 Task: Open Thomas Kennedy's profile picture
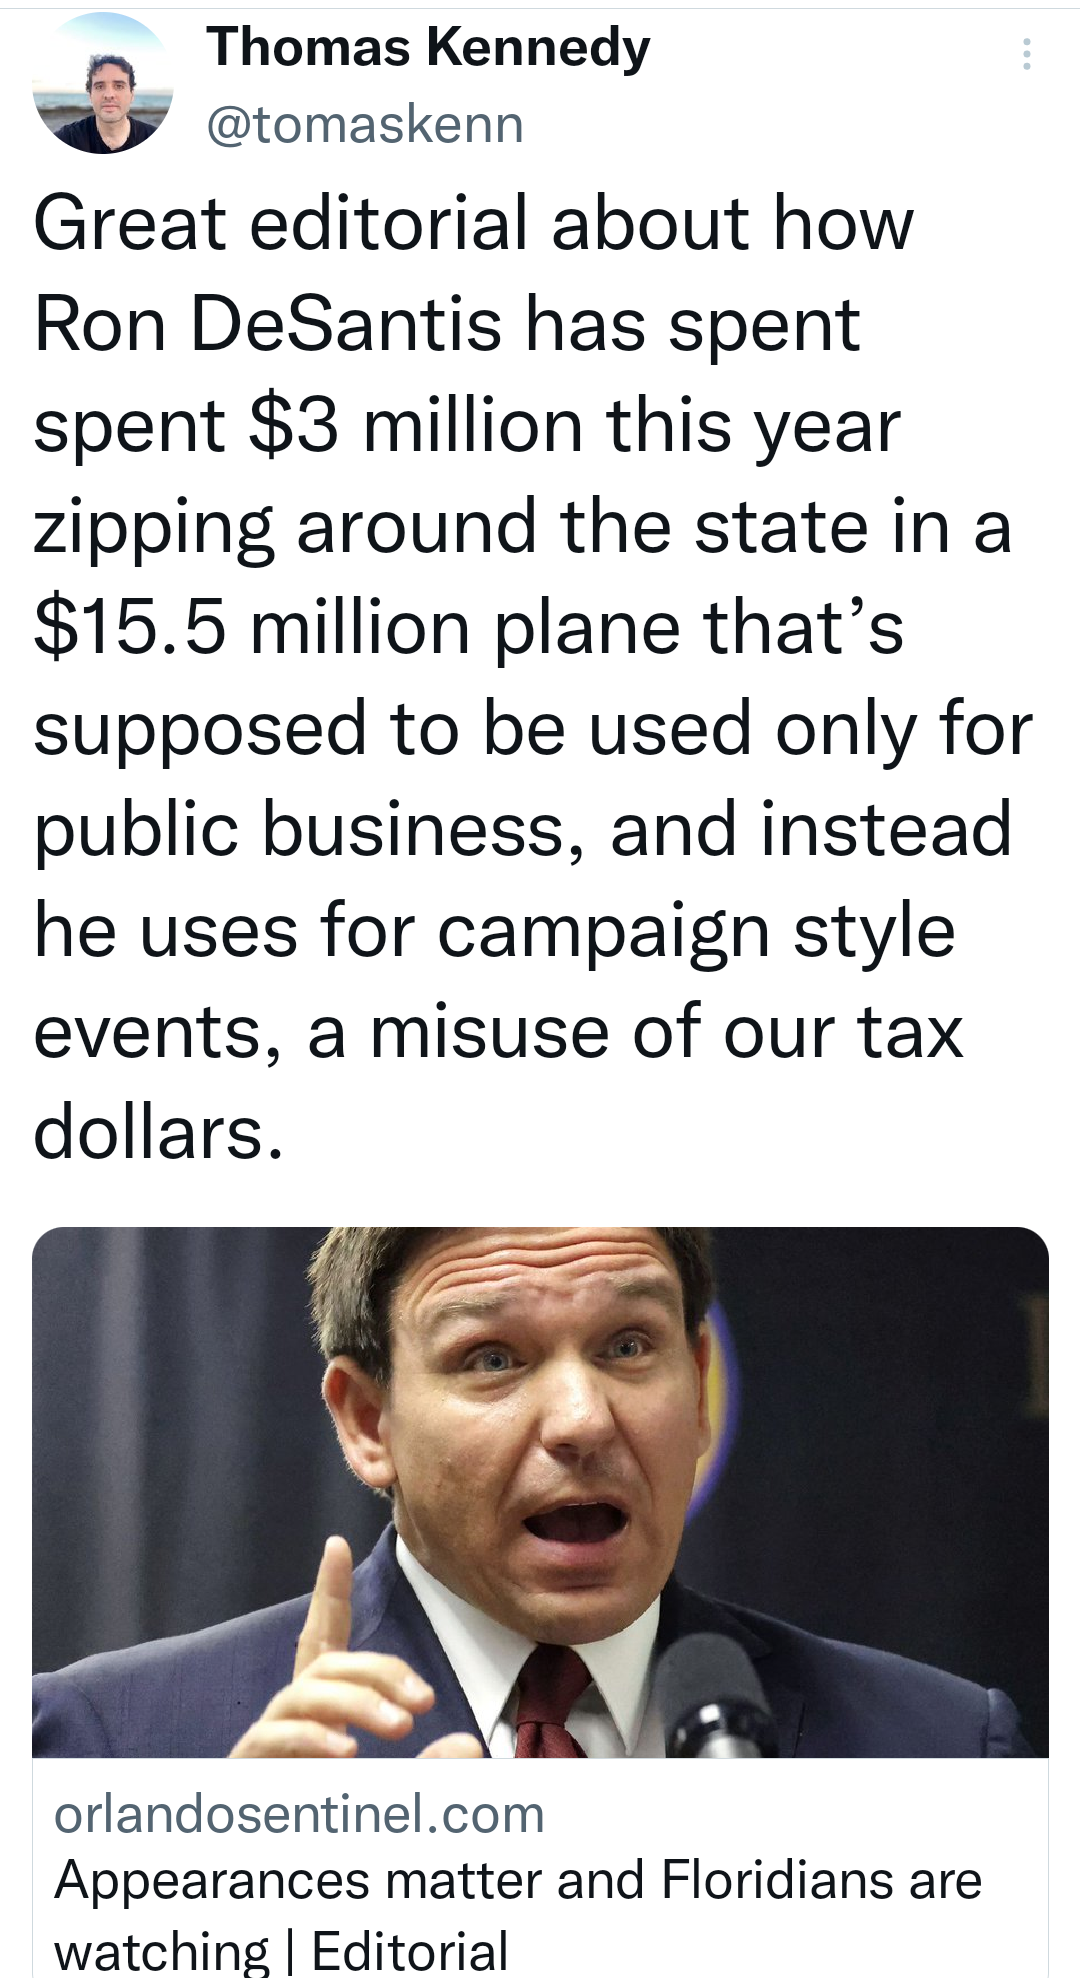point(103,83)
